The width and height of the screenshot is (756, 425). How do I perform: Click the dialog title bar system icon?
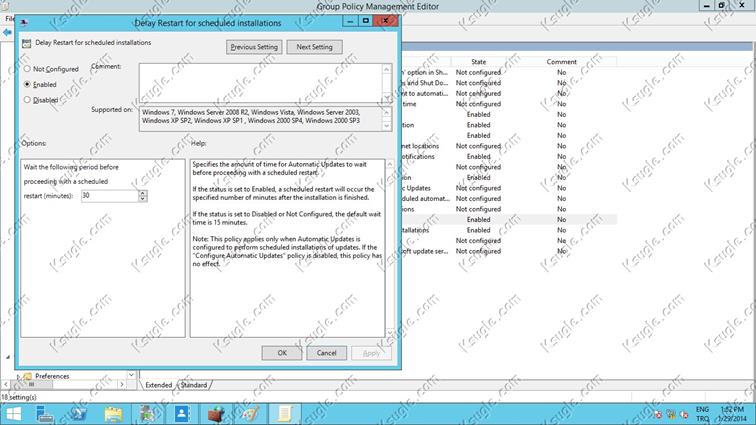(x=24, y=22)
